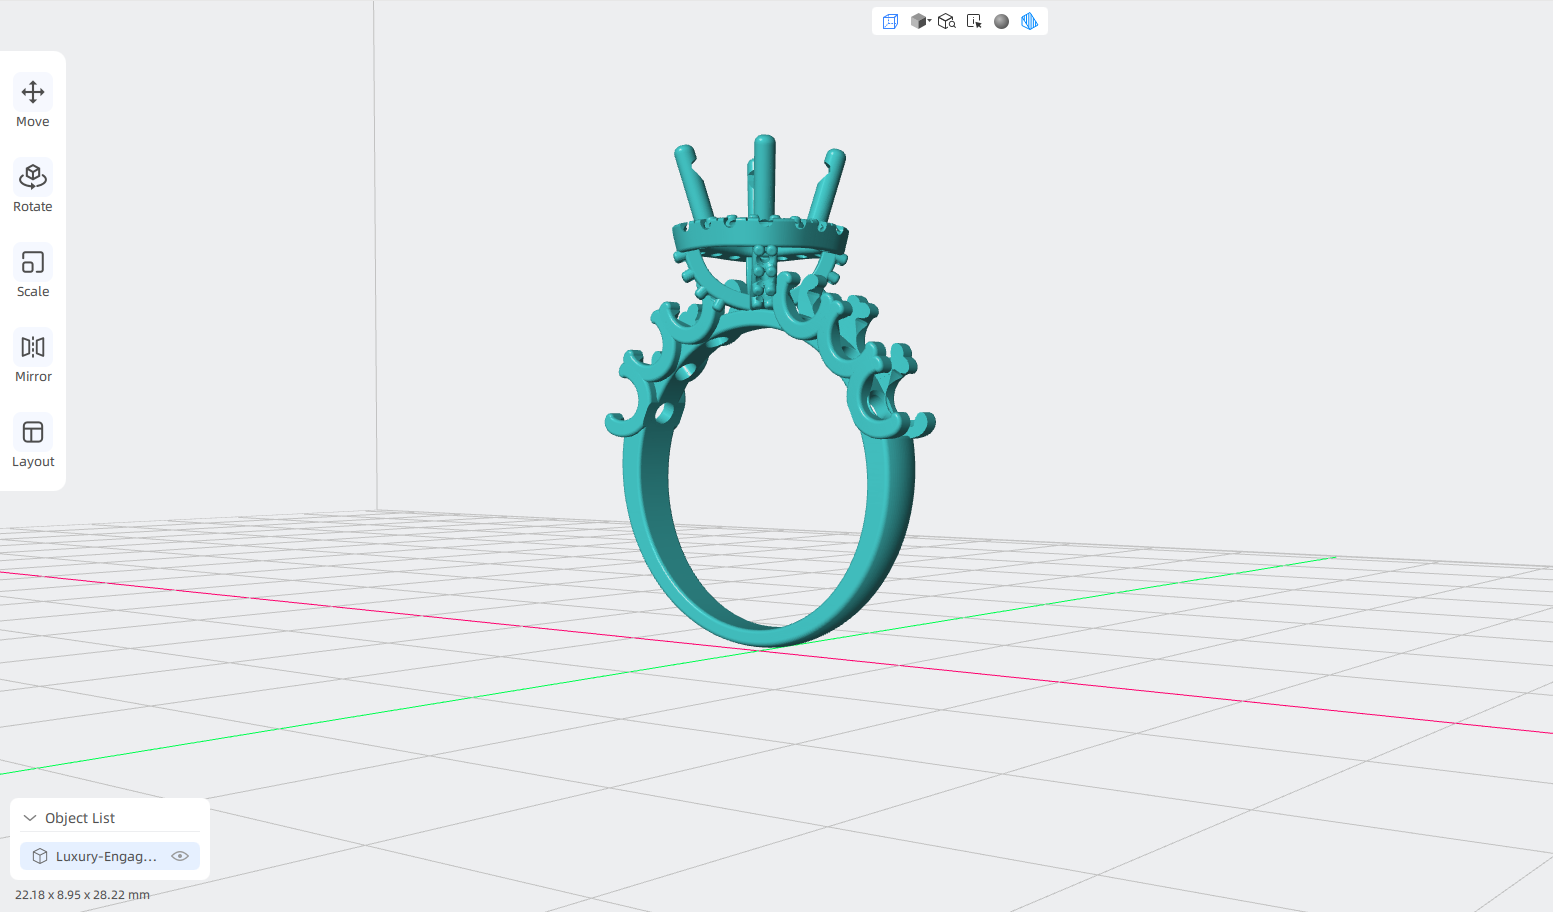Viewport: 1553px width, 912px height.
Task: Collapse the Object List panel
Action: click(30, 818)
